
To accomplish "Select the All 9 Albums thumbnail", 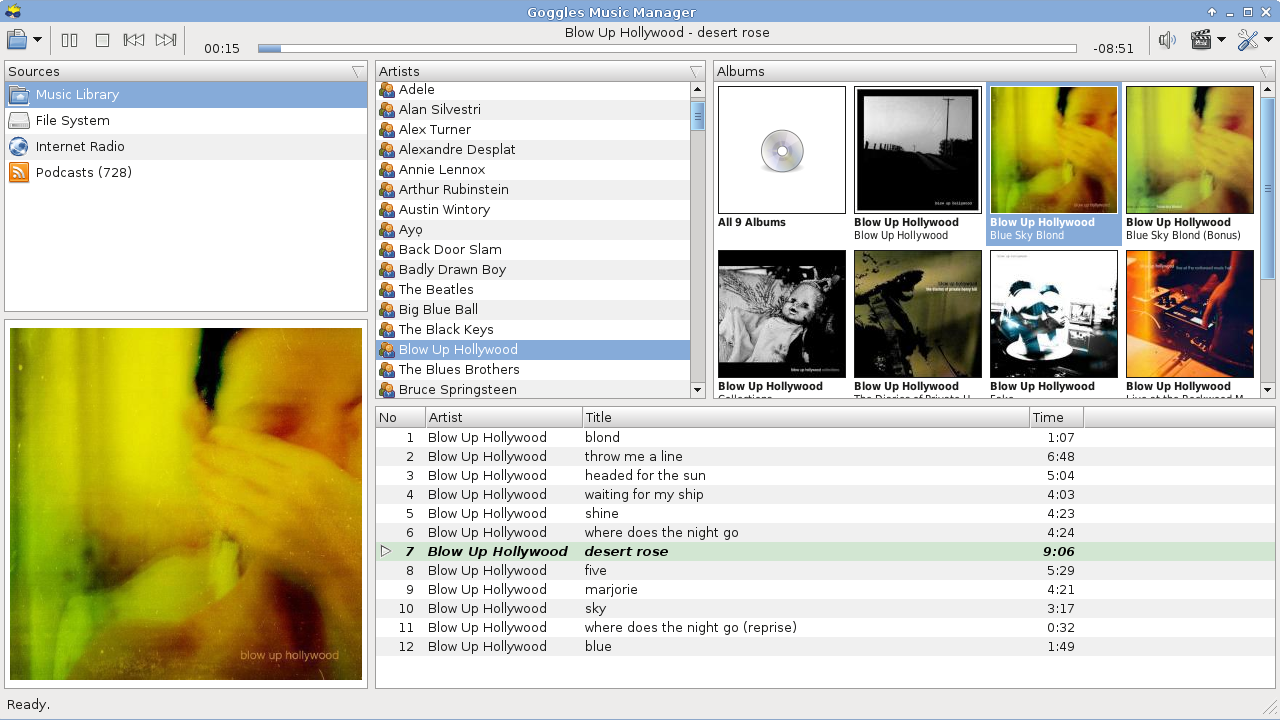I will [x=781, y=150].
